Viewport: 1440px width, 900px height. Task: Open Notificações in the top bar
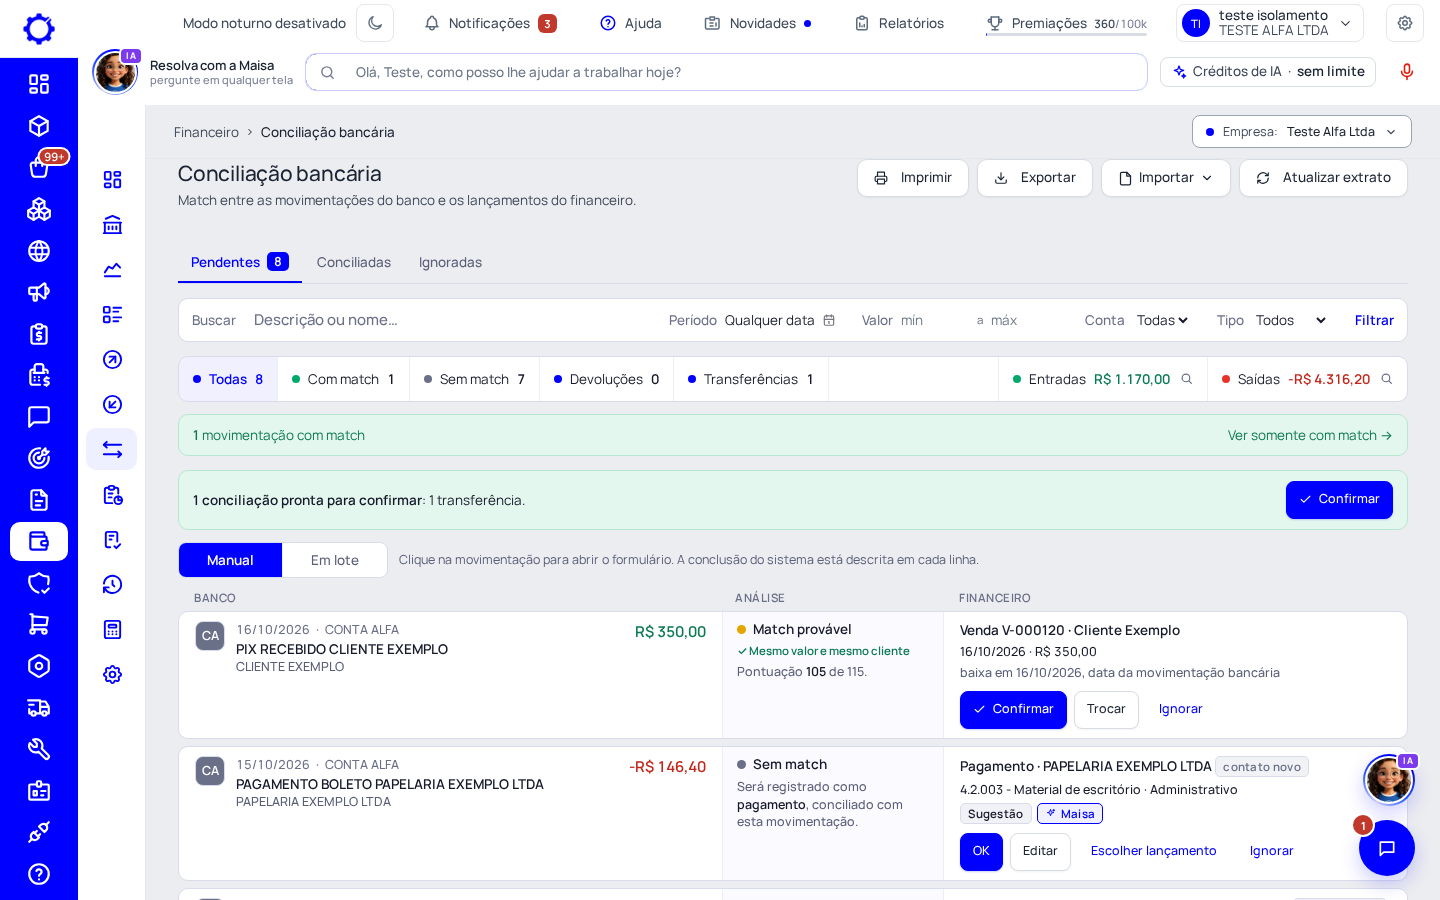click(x=490, y=23)
